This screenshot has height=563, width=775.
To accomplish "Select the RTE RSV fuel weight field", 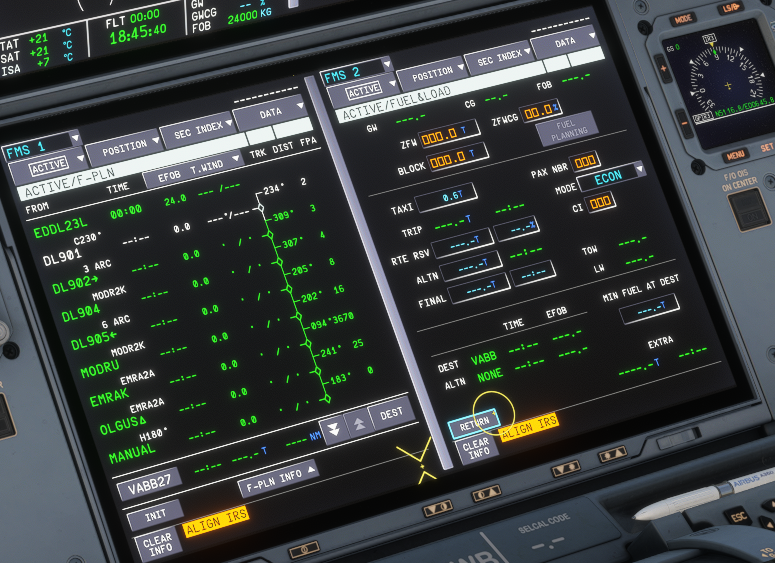I will 463,243.
